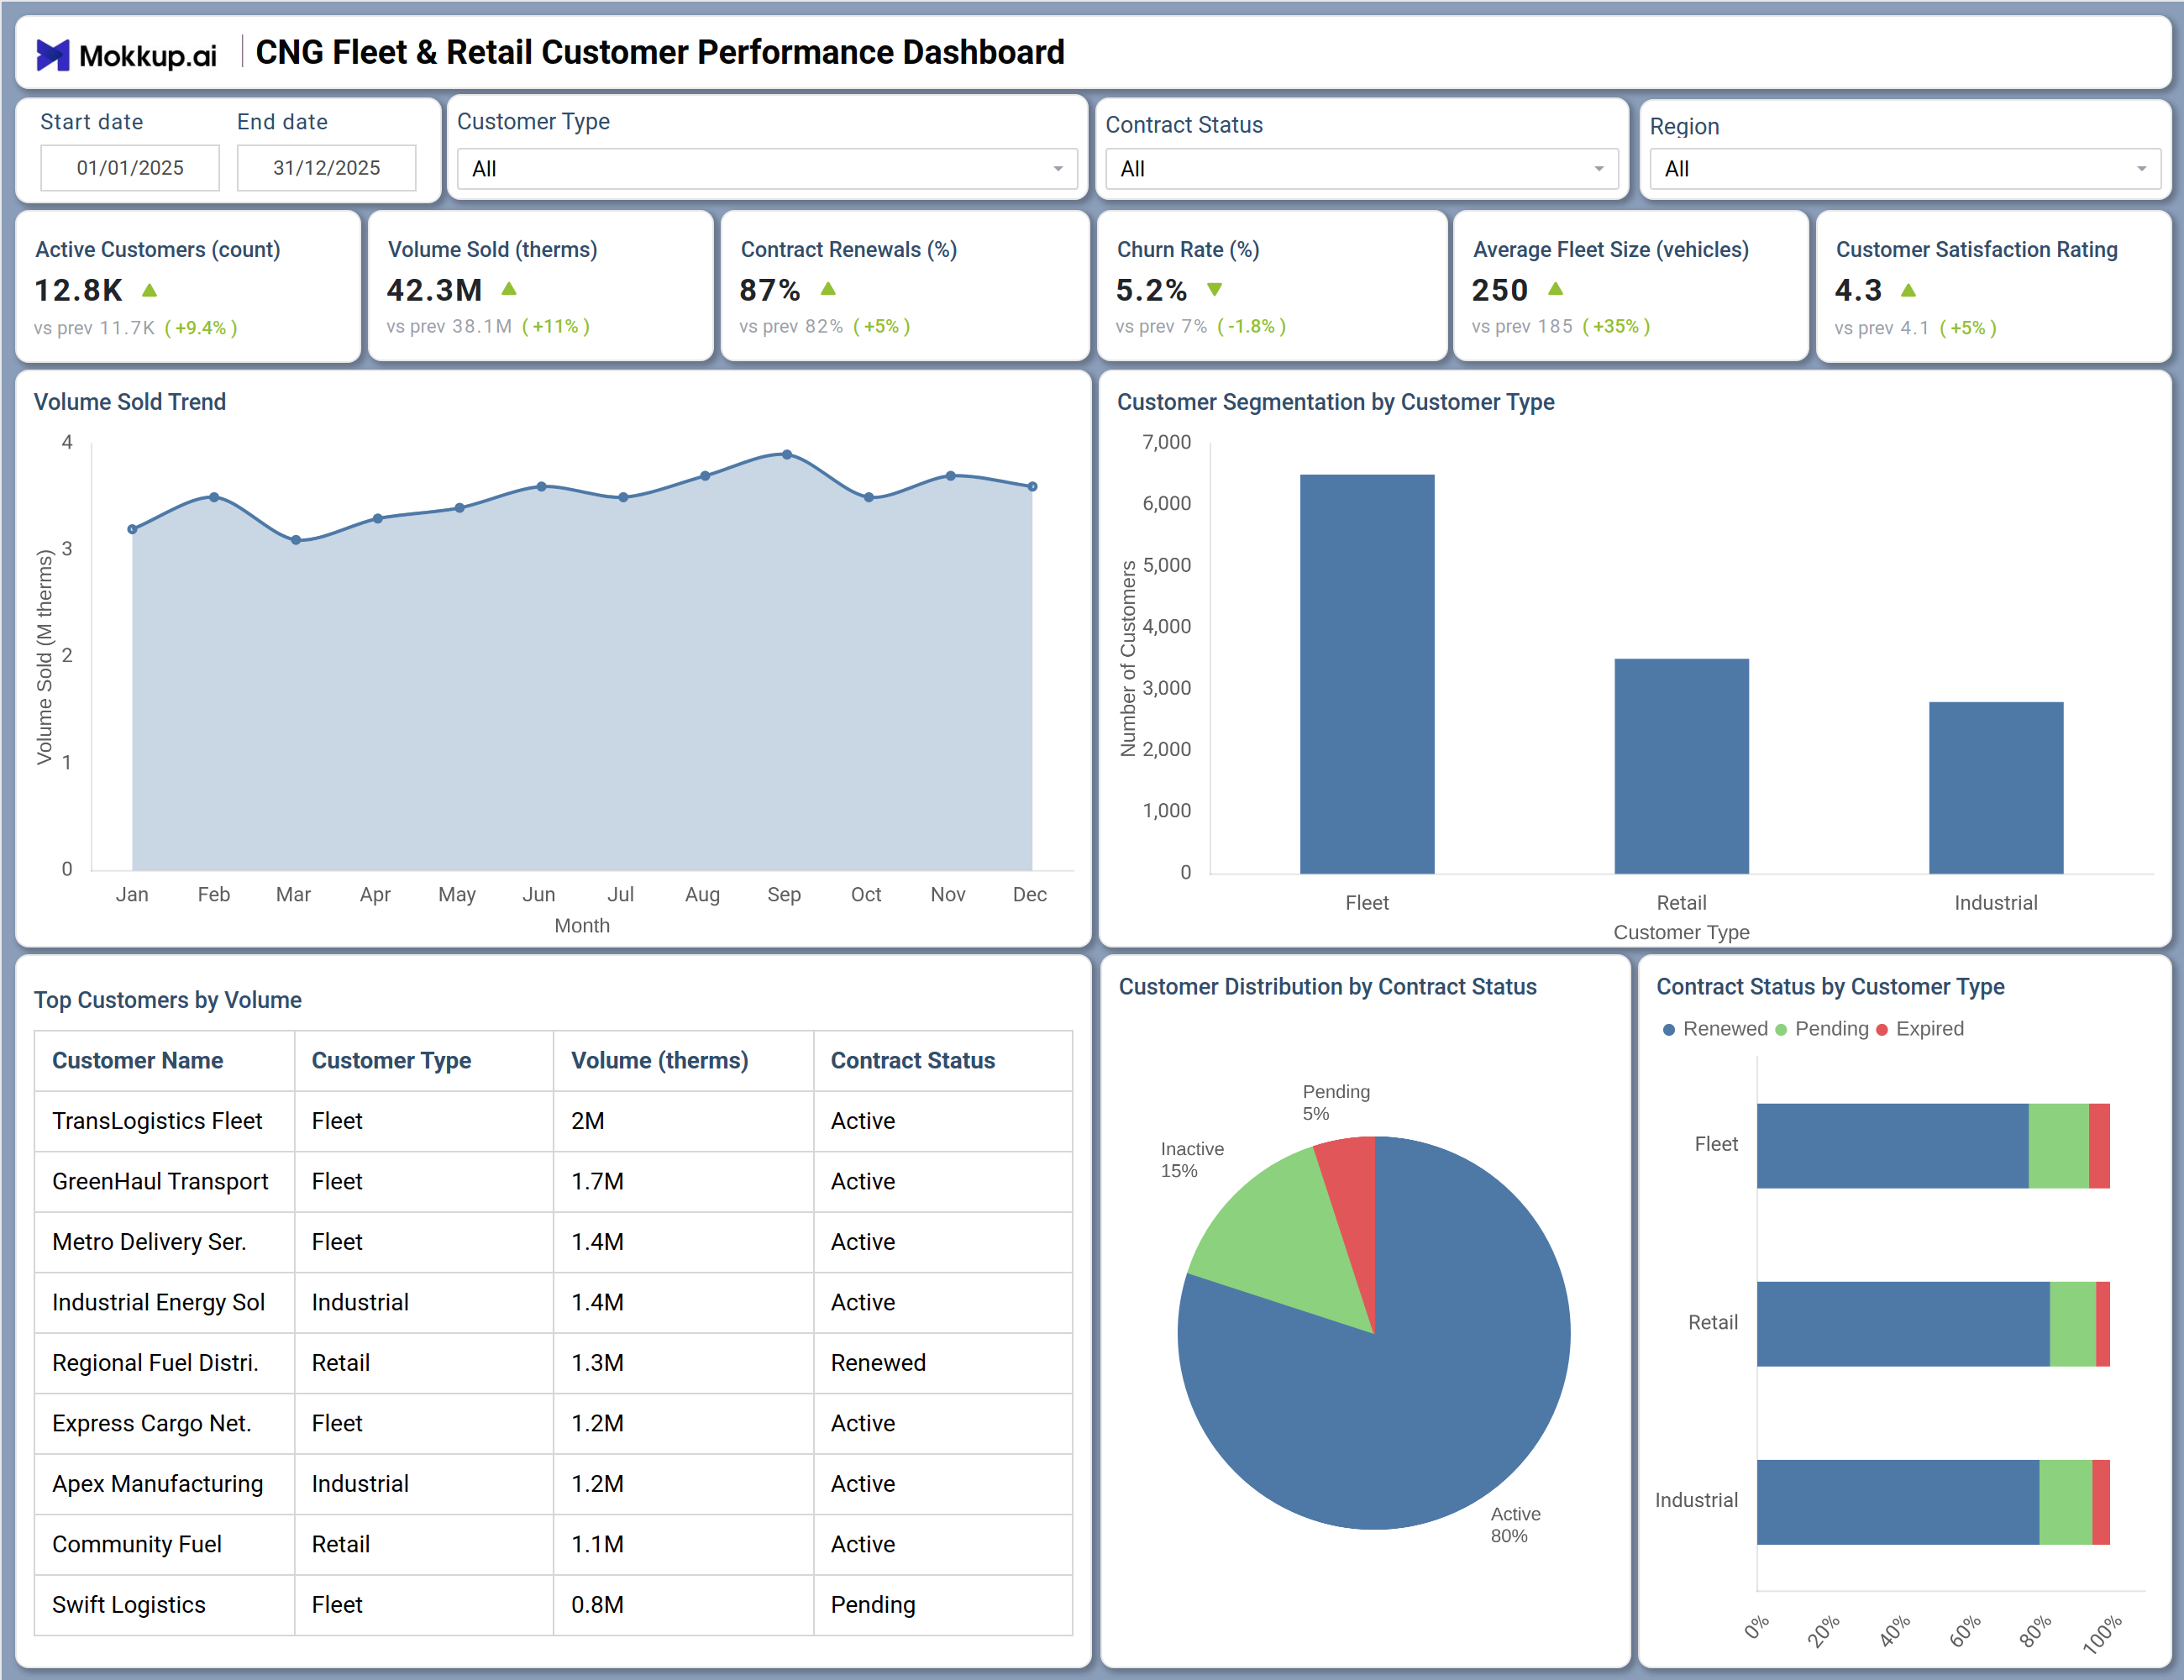Click the Pending status for Swift Logistics
This screenshot has height=1680, width=2184.
point(873,1605)
